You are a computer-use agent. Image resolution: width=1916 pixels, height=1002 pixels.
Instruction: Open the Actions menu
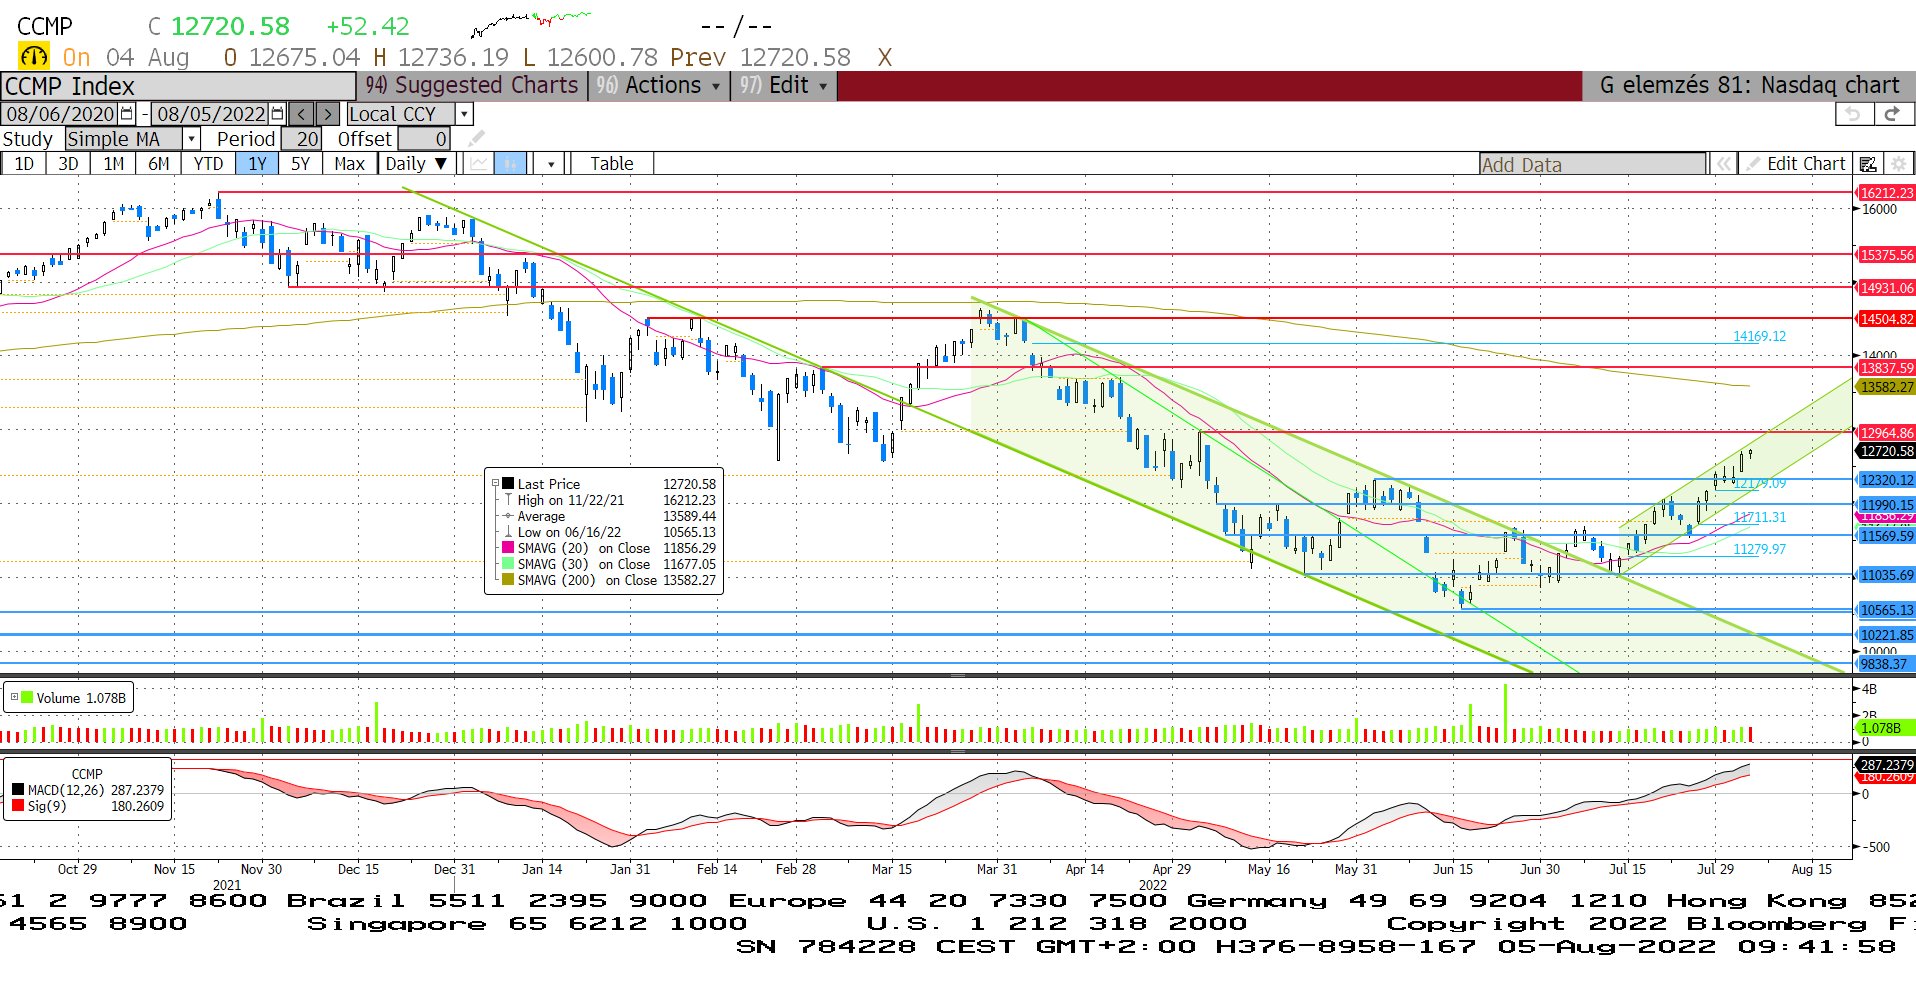[661, 86]
